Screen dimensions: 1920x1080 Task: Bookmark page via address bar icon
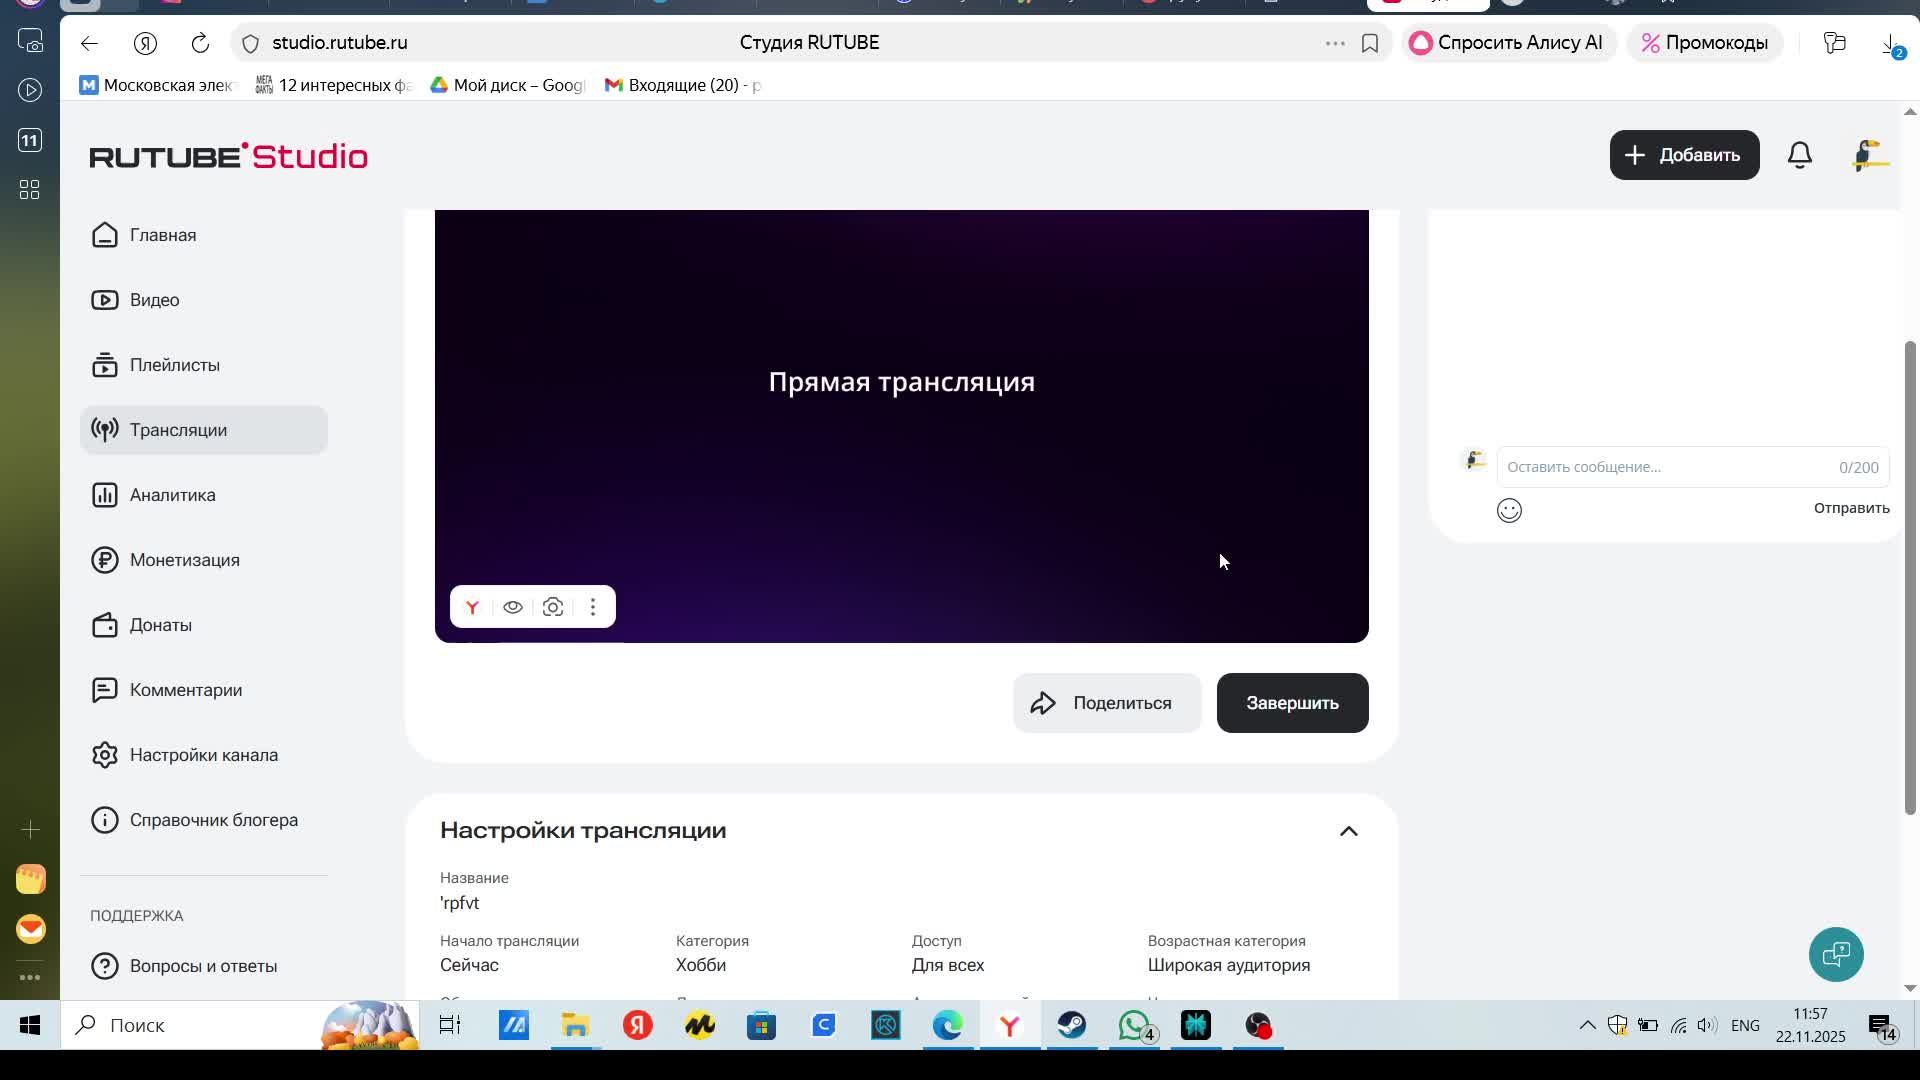pyautogui.click(x=1370, y=43)
